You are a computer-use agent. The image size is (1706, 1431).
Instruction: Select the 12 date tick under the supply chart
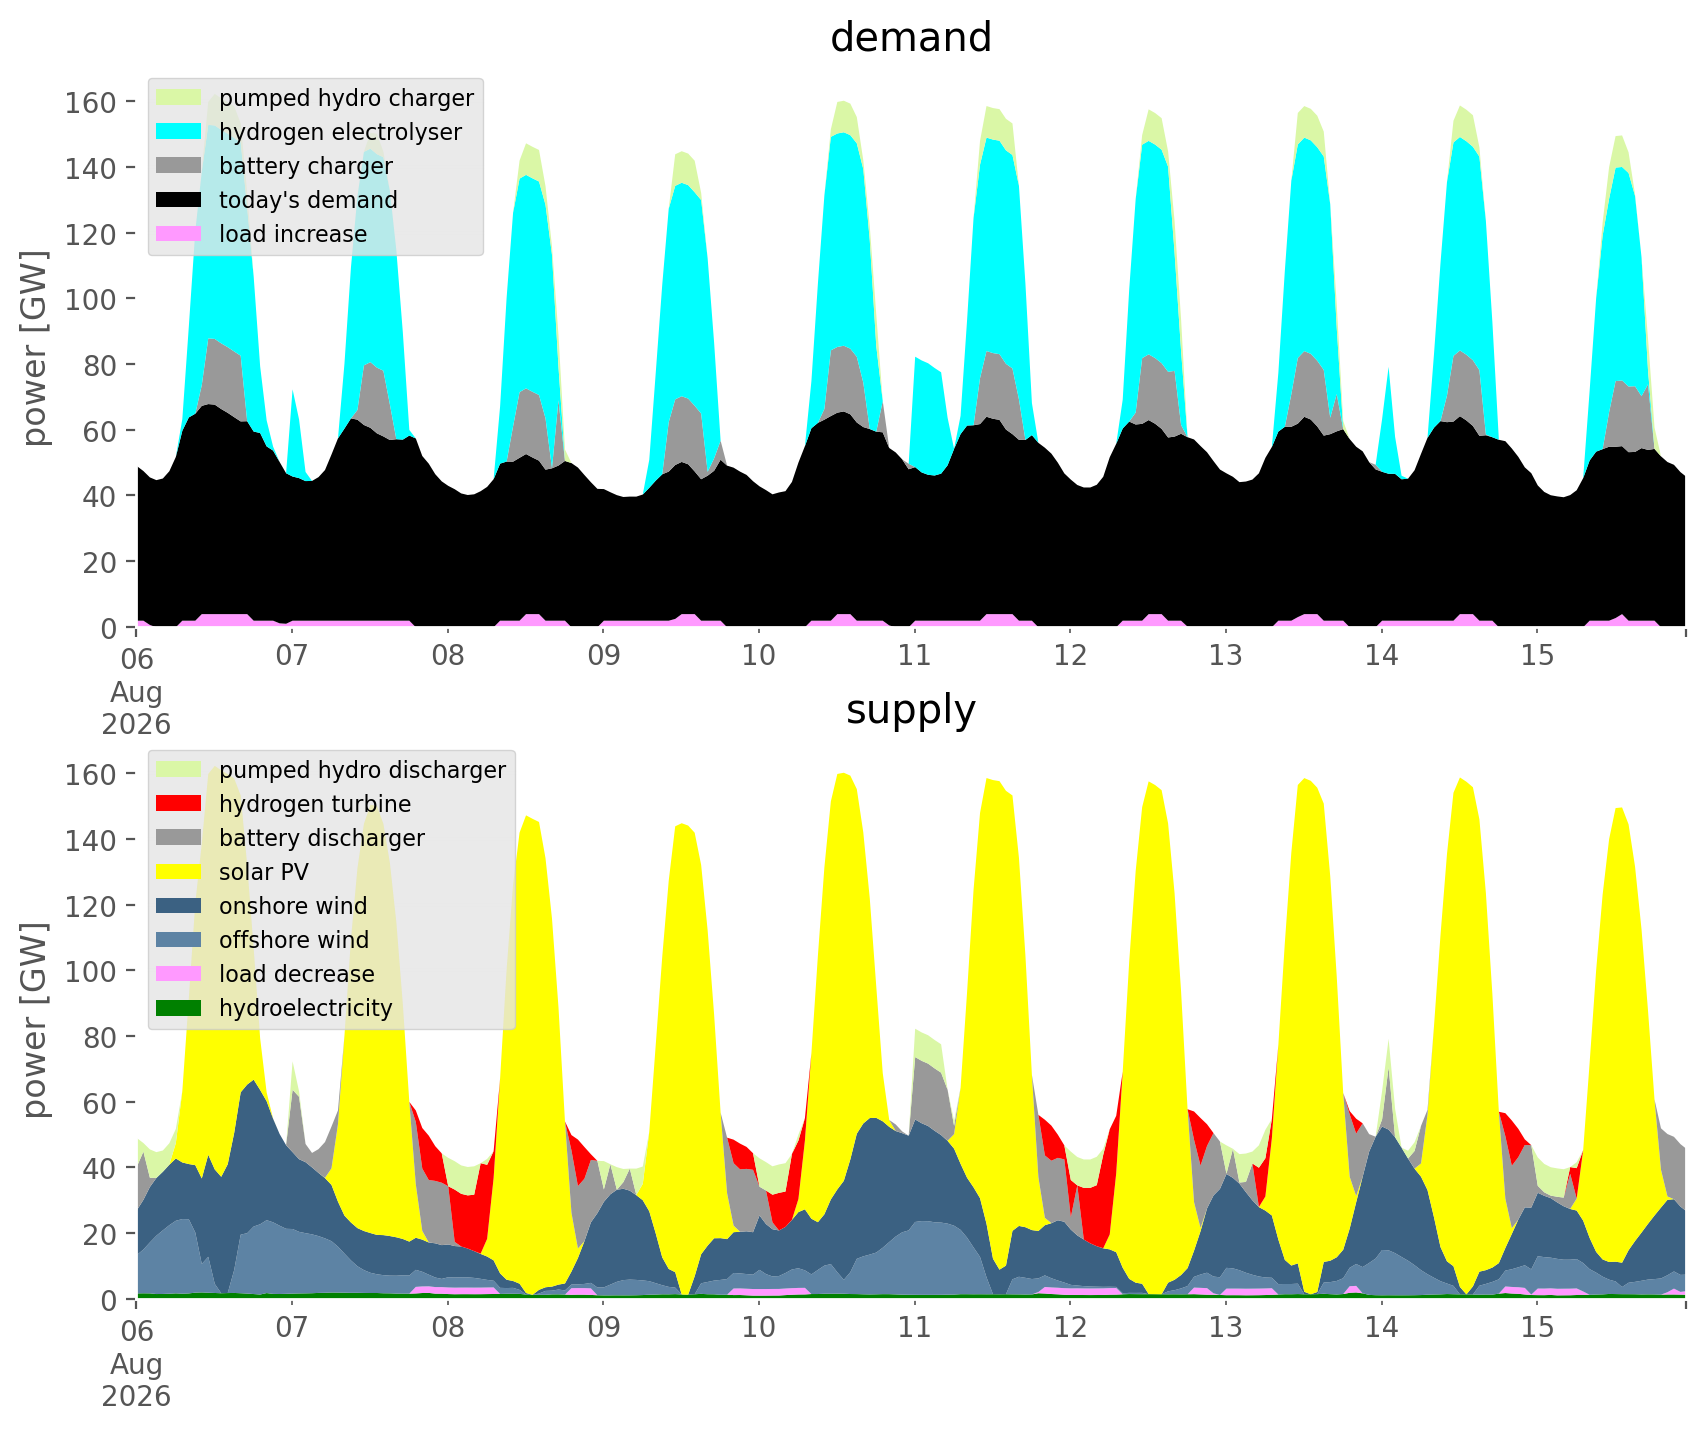1070,1329
